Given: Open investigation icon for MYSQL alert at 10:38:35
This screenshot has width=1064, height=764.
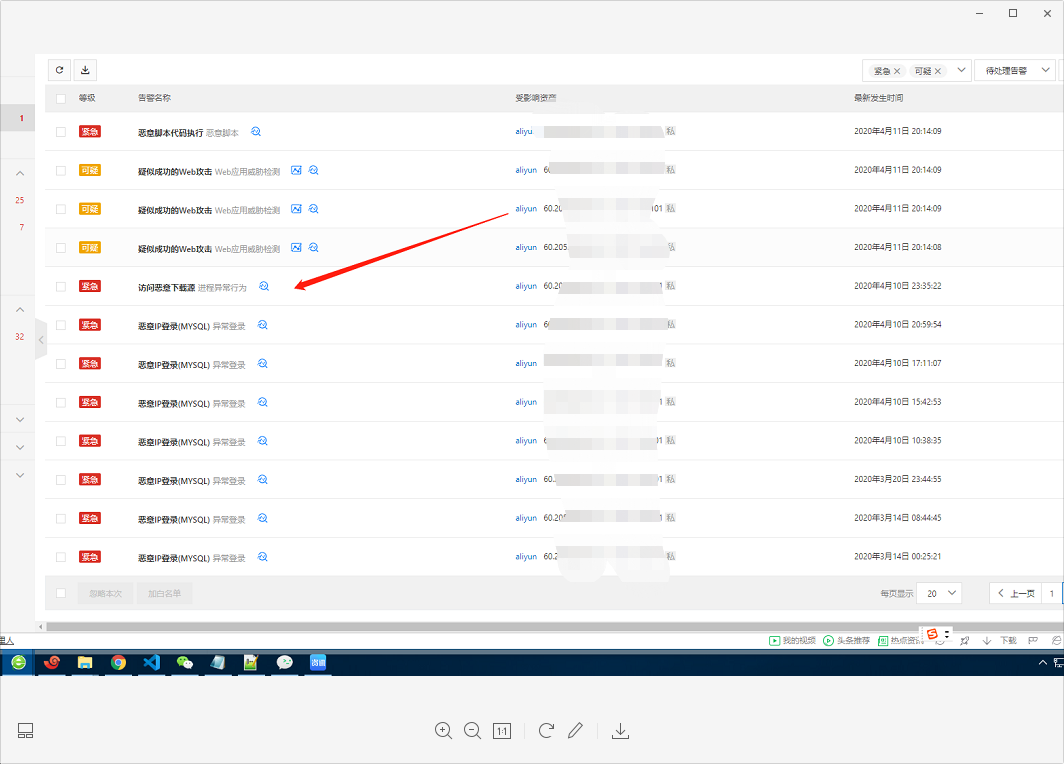Looking at the screenshot, I should tap(263, 441).
